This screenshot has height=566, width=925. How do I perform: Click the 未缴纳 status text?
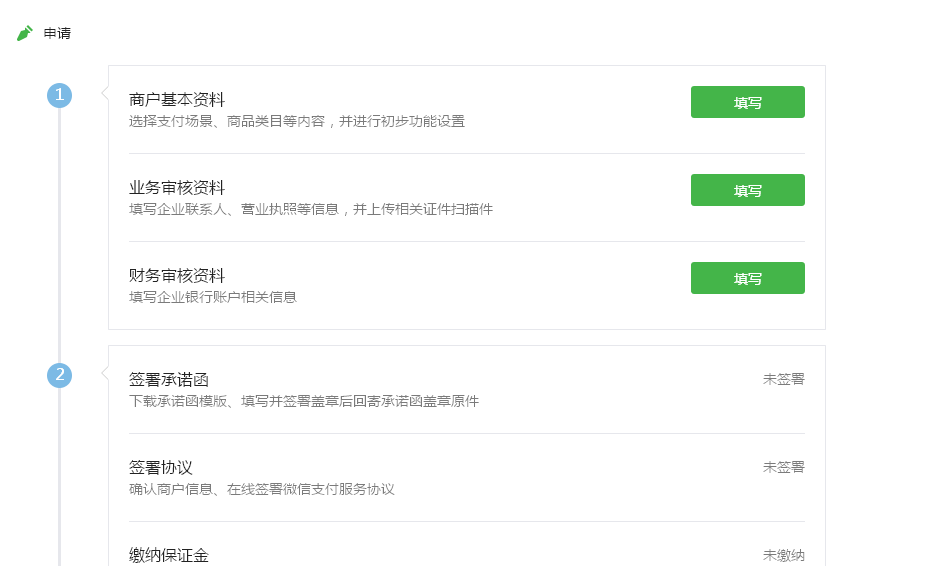(x=783, y=555)
